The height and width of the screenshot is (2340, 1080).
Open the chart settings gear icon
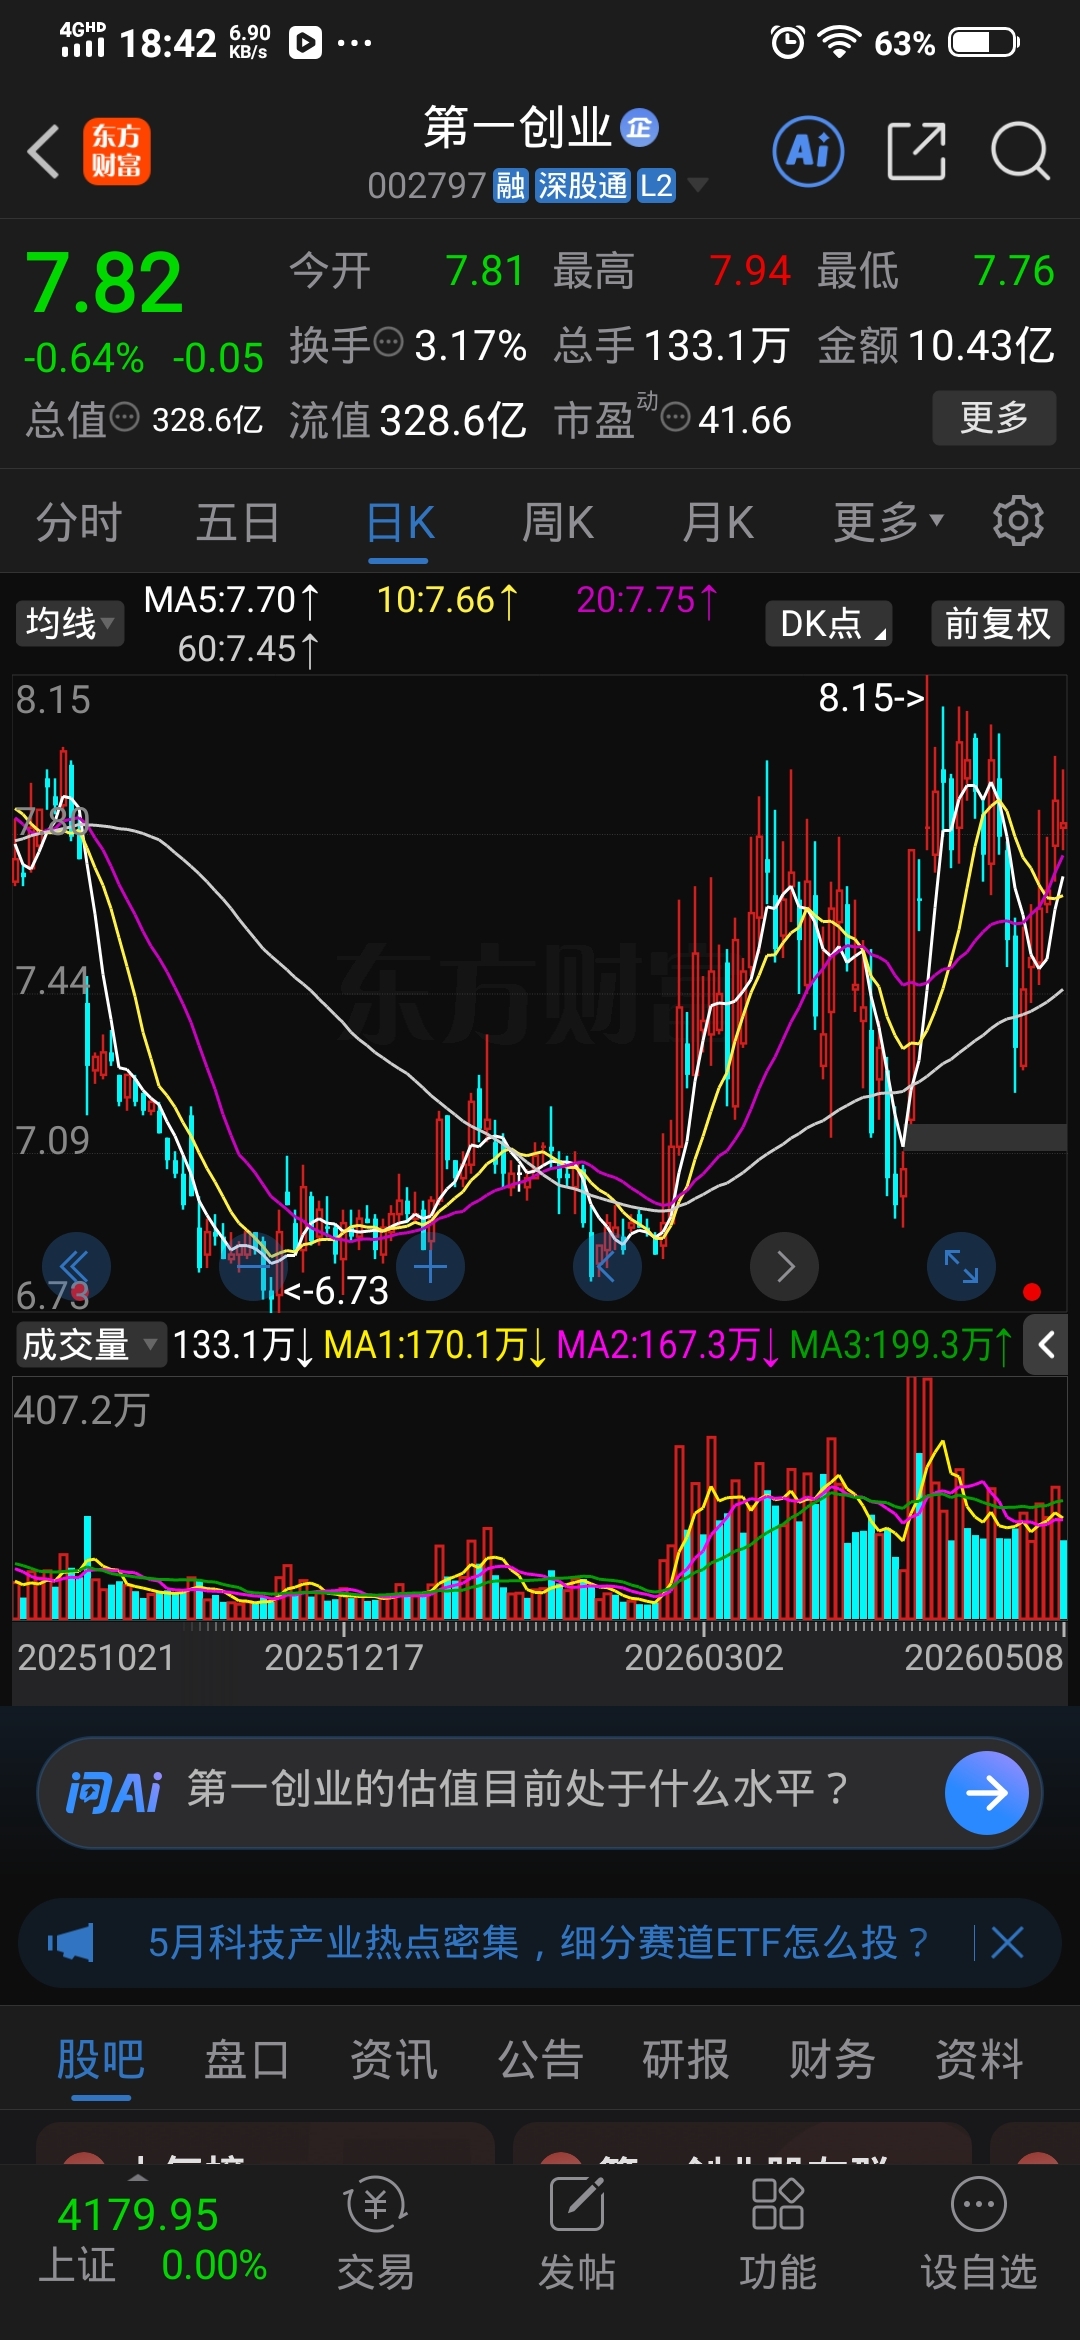[1018, 521]
